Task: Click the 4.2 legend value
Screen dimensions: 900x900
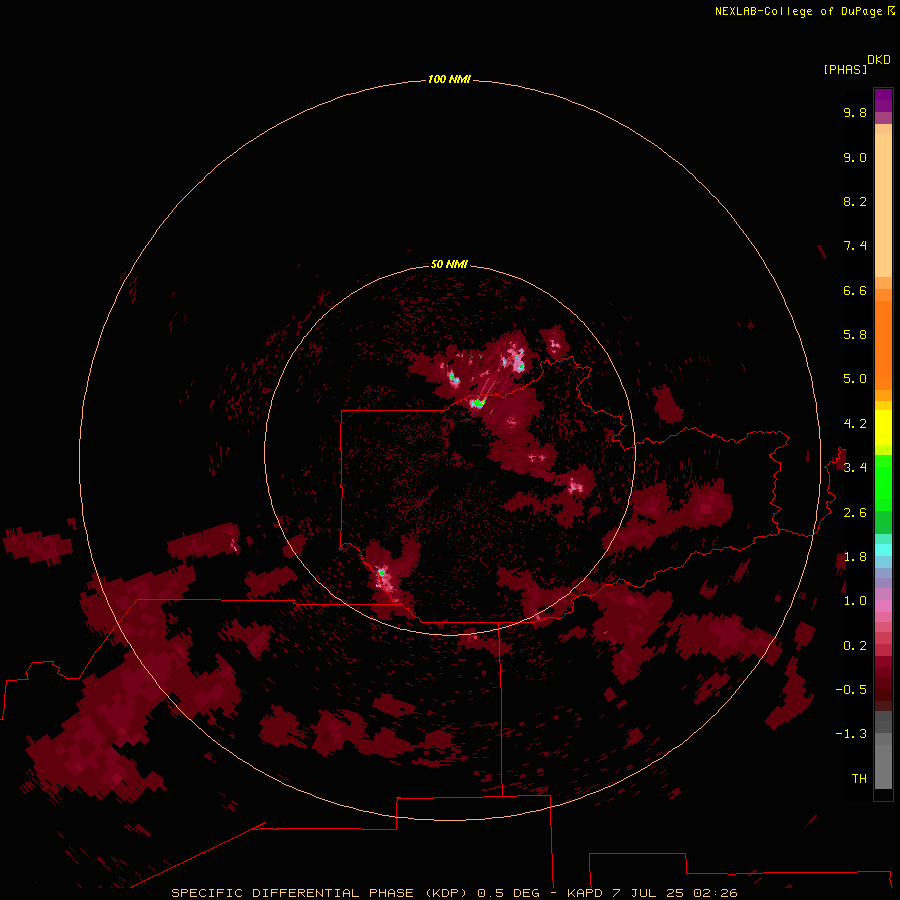Action: click(855, 424)
